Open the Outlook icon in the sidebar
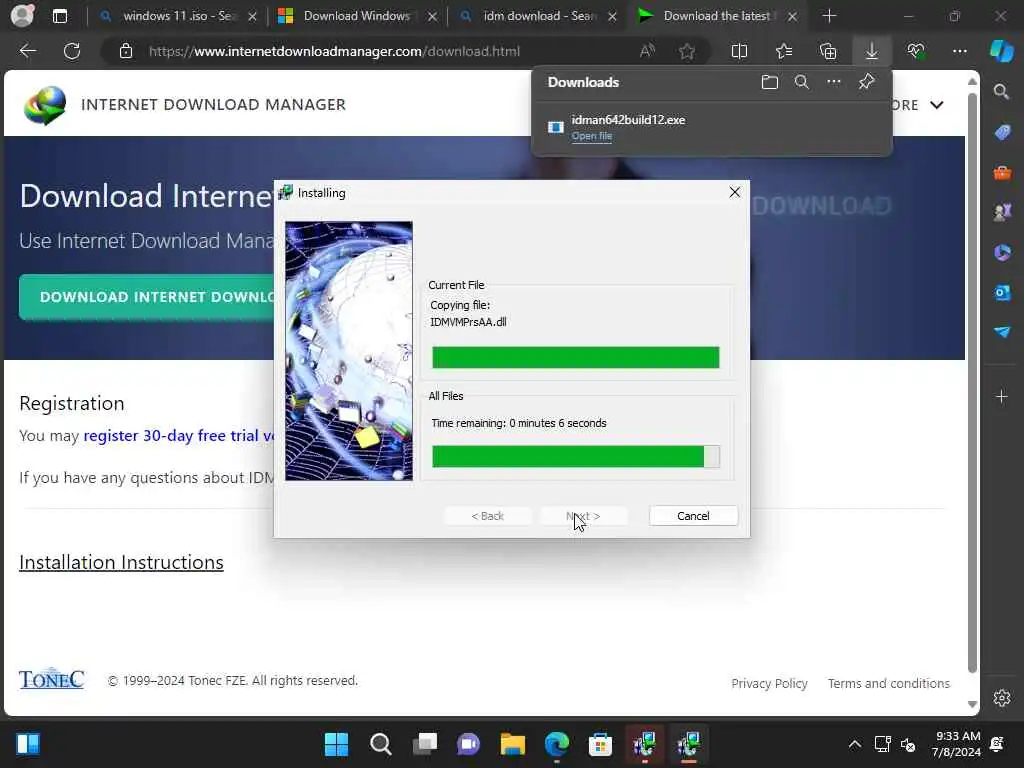Viewport: 1024px width, 768px height. point(1002,292)
